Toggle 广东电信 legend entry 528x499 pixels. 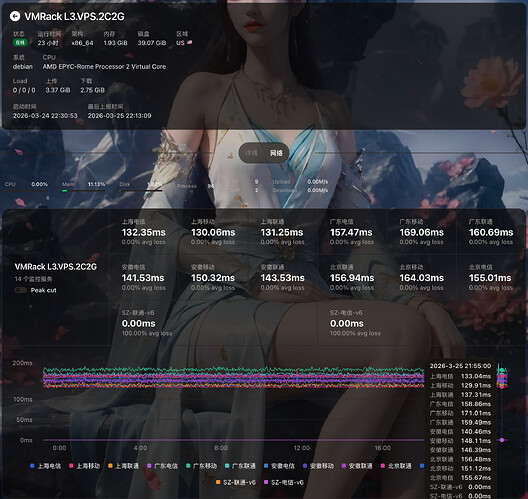[162, 466]
